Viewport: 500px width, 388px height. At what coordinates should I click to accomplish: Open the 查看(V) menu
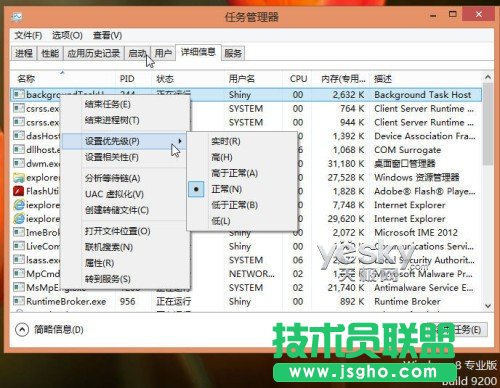(x=107, y=35)
